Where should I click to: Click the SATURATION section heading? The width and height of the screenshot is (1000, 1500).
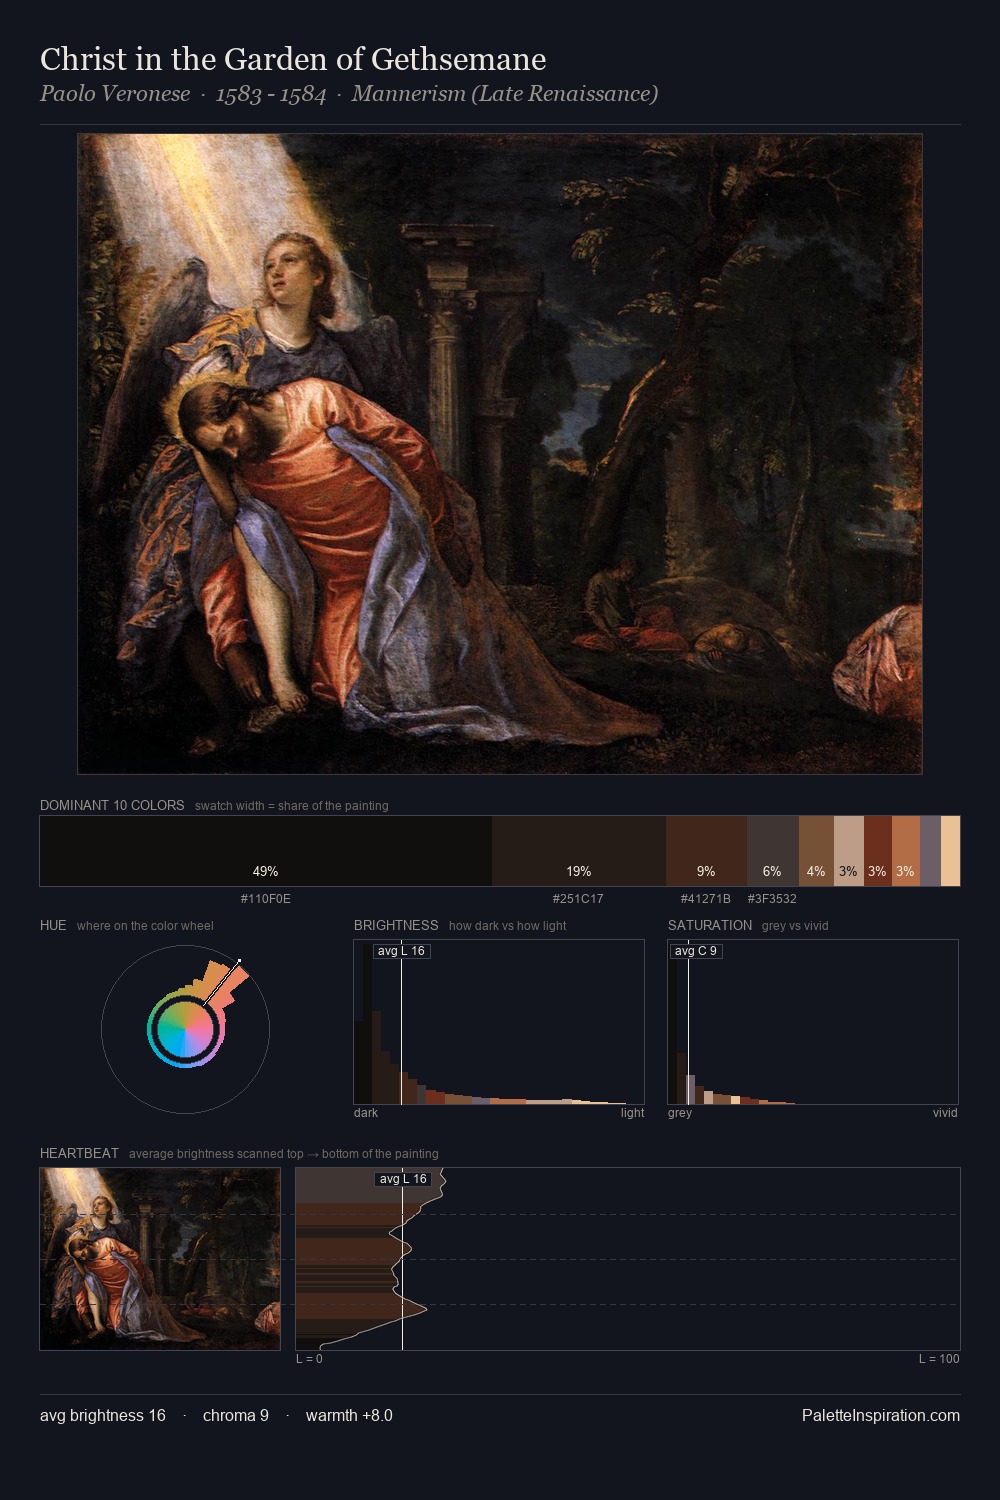pos(710,925)
